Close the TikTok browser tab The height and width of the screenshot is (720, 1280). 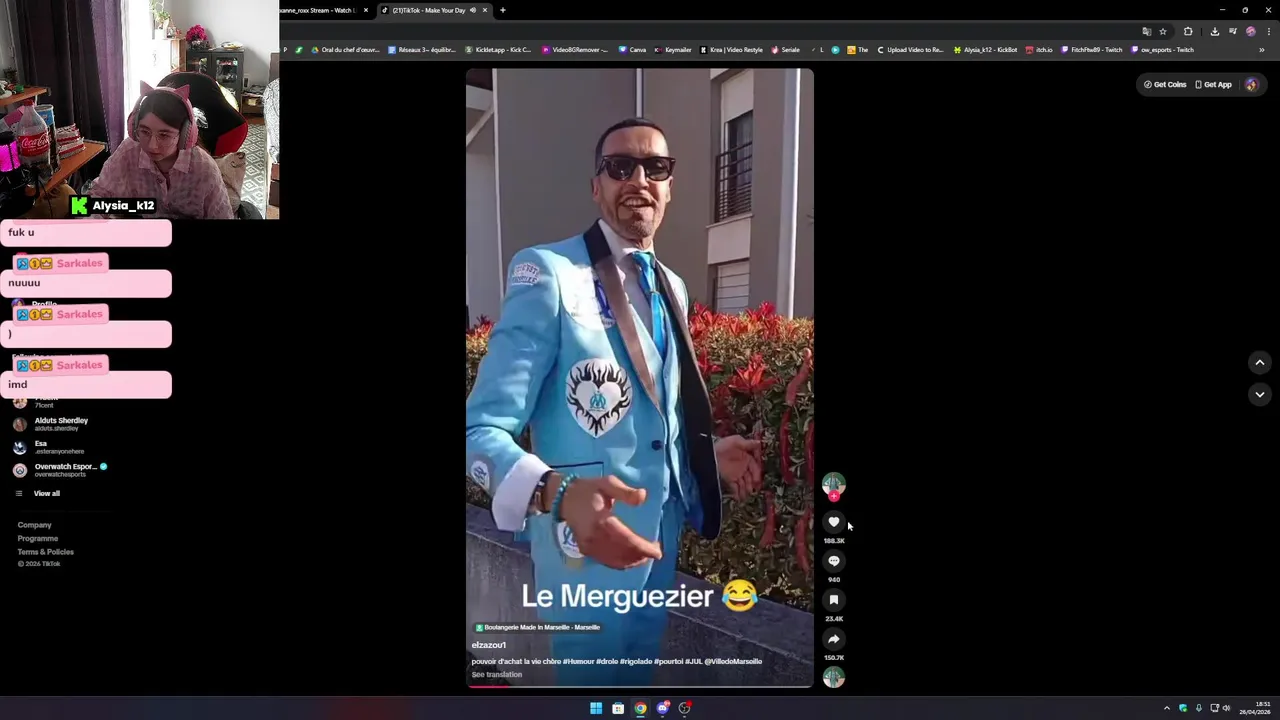coord(485,10)
